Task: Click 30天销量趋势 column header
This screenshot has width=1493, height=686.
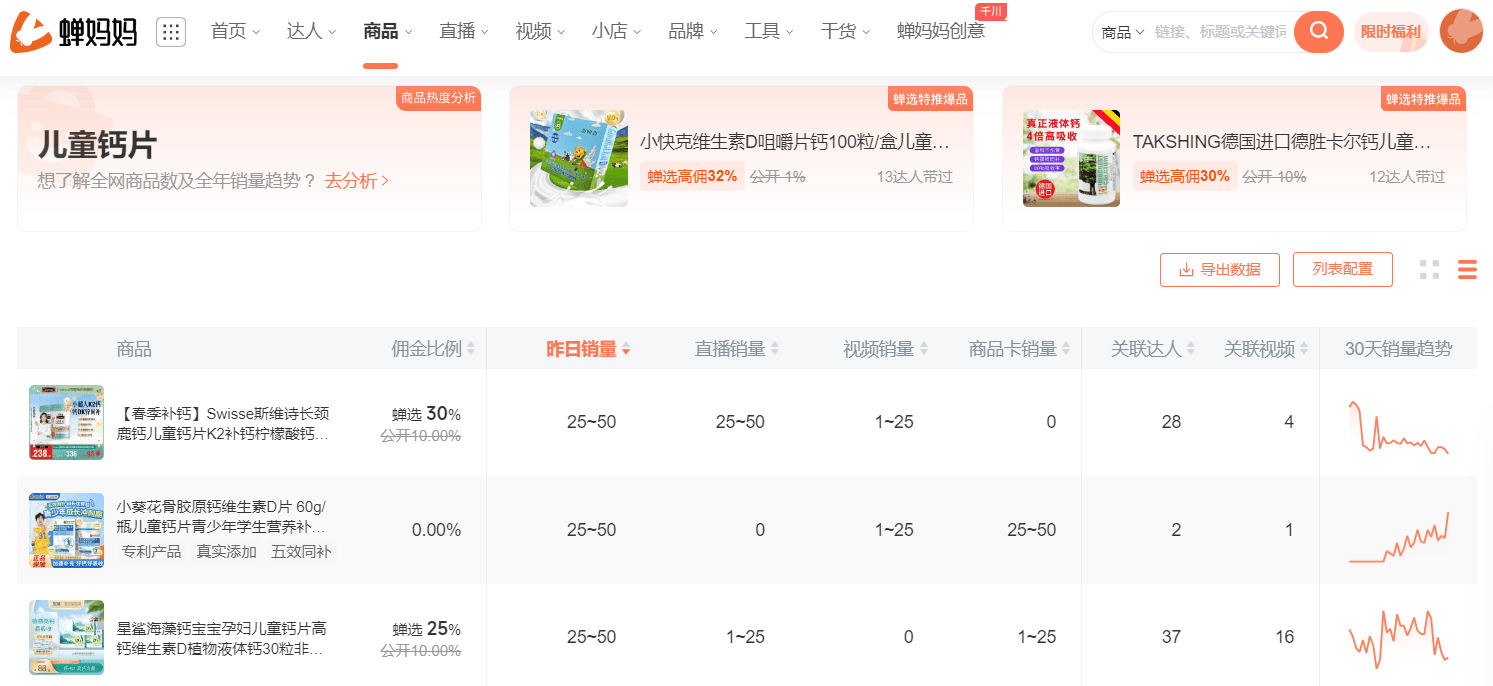Action: tap(1398, 349)
